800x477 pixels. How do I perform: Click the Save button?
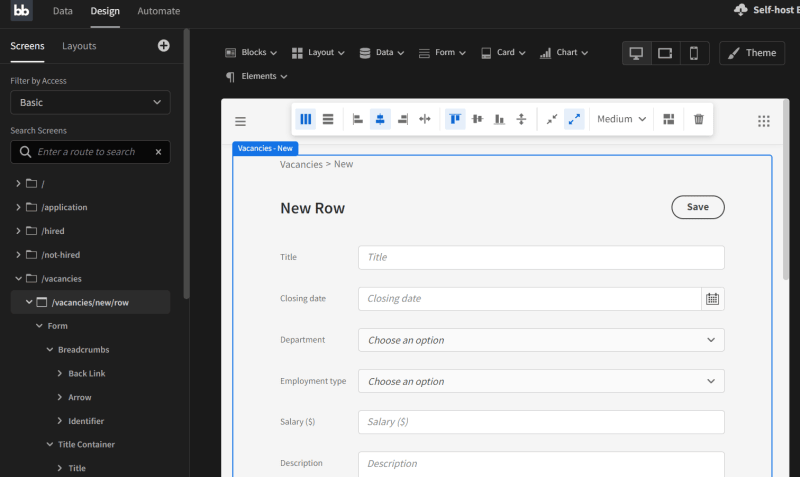[697, 207]
